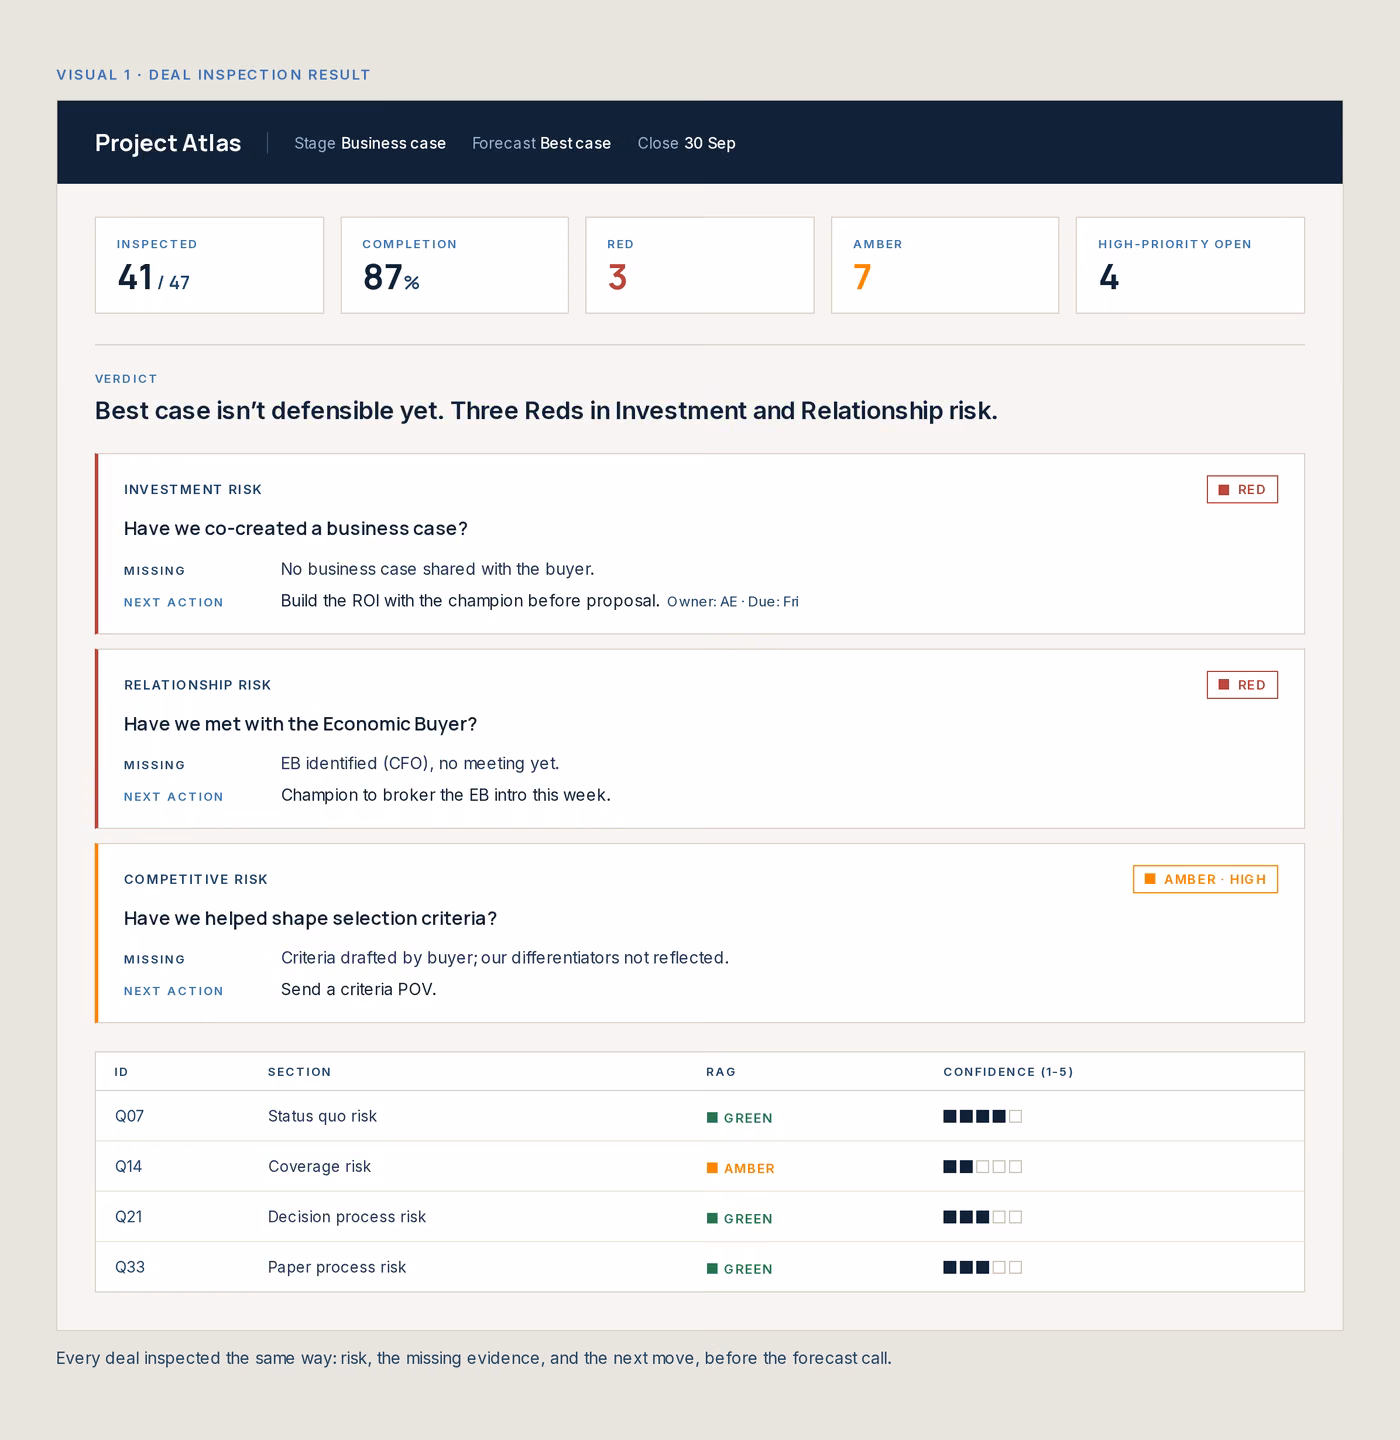Image resolution: width=1400 pixels, height=1440 pixels.
Task: Click 'Champion to broker the EB intro' action
Action: pyautogui.click(x=446, y=795)
